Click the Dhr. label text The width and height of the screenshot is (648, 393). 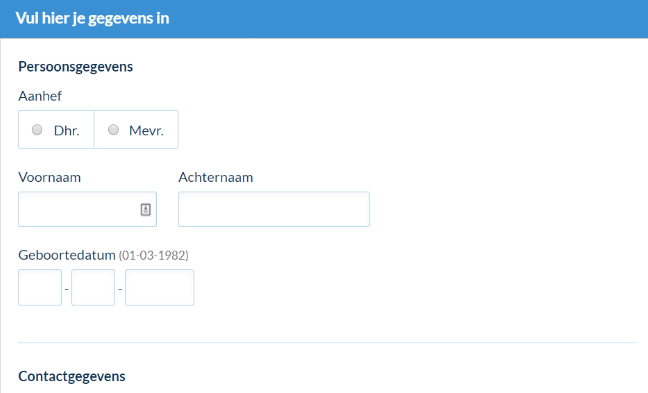pos(67,131)
